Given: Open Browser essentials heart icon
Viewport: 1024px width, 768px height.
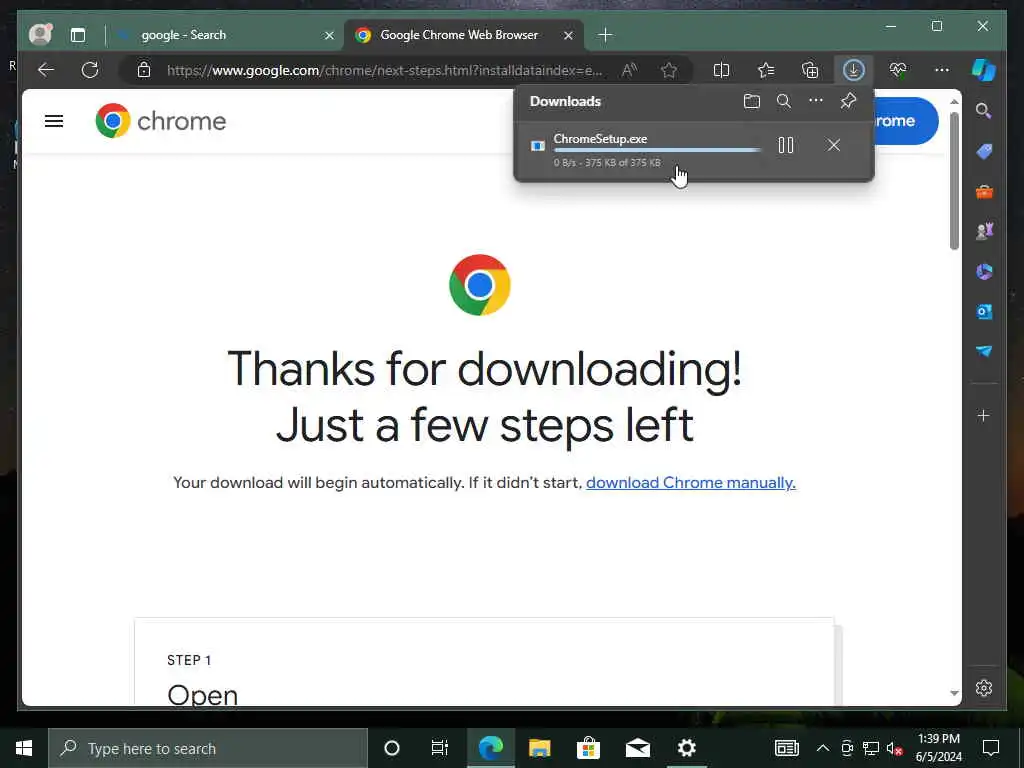Looking at the screenshot, I should point(898,70).
